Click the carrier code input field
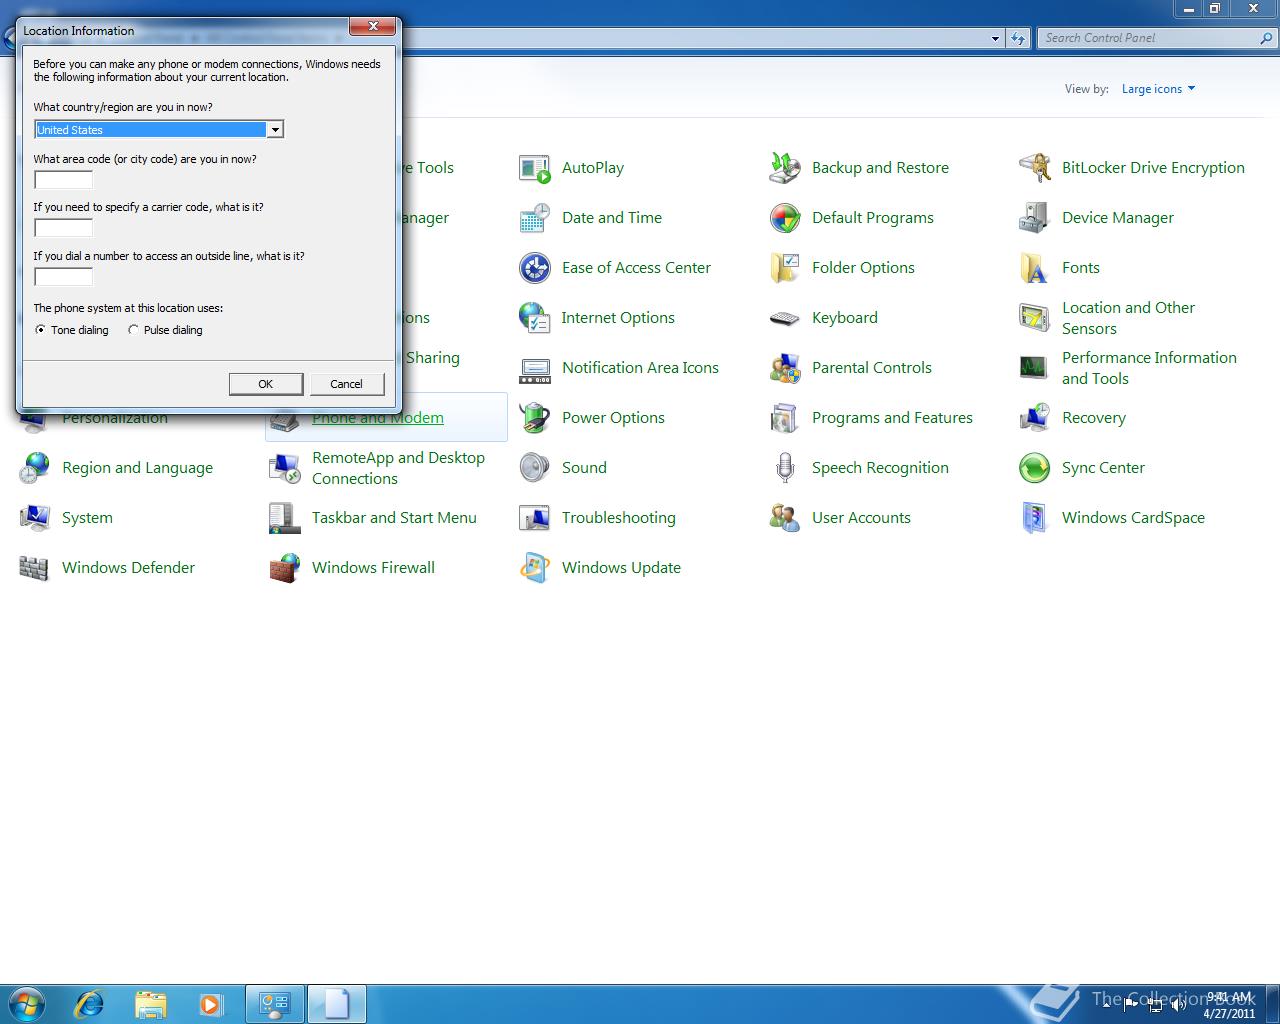1280x1024 pixels. pyautogui.click(x=63, y=228)
